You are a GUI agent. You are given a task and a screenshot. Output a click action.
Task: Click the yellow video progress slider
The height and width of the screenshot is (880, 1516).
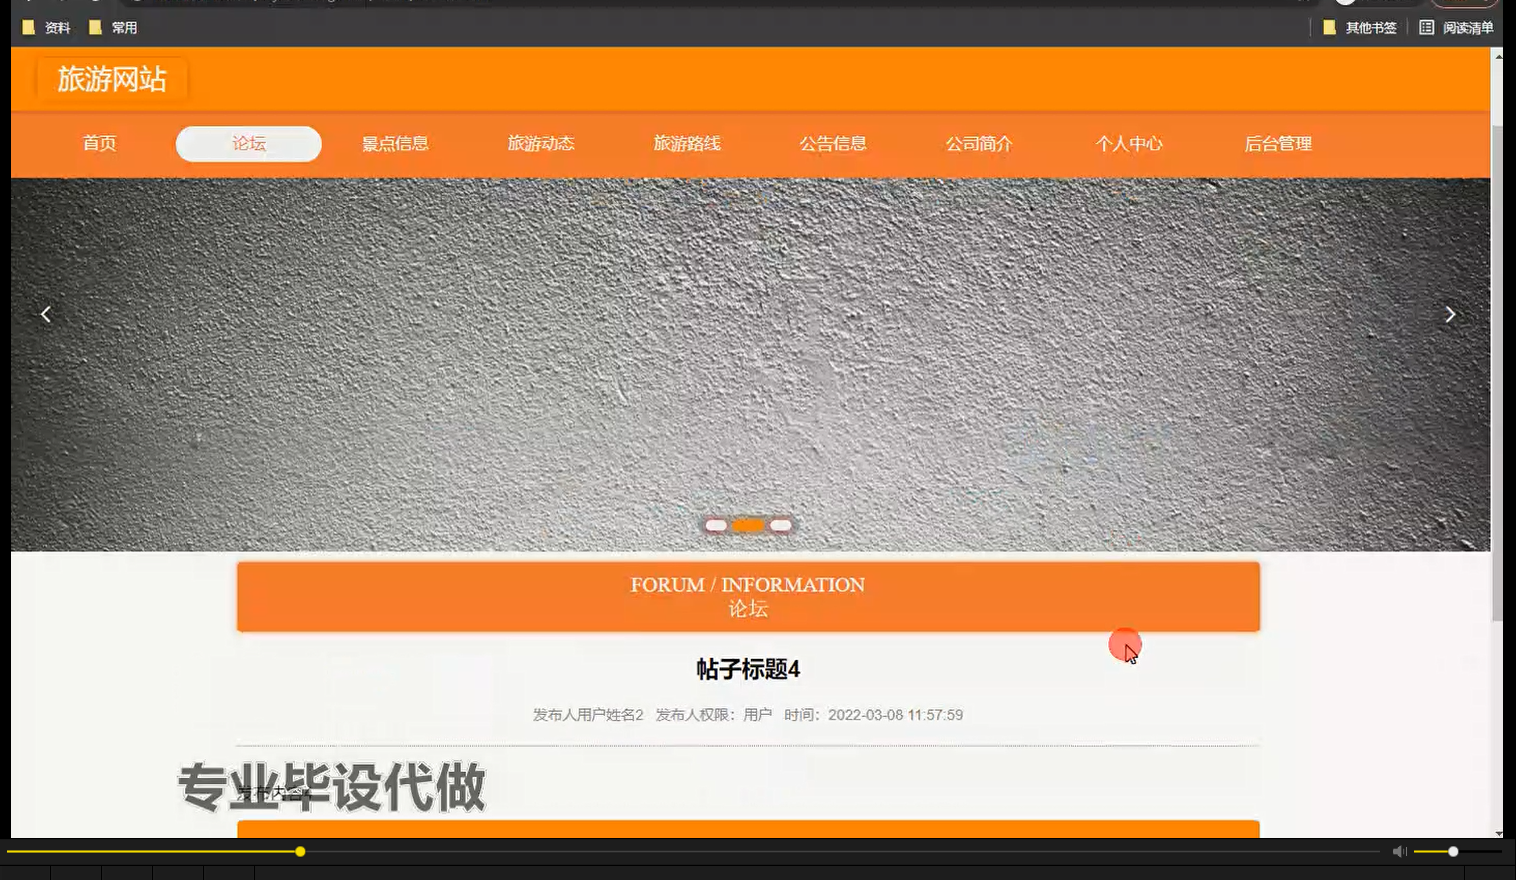(x=300, y=851)
